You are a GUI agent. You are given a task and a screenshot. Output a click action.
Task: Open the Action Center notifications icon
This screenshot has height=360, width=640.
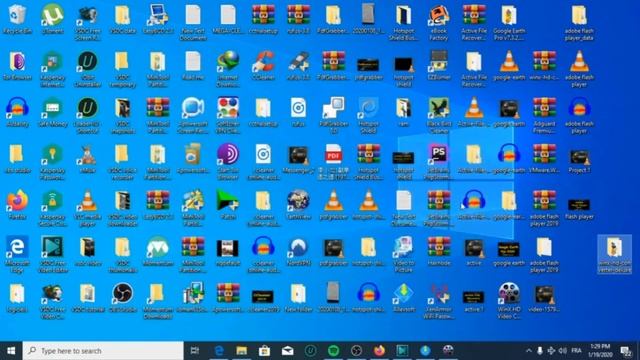click(626, 351)
